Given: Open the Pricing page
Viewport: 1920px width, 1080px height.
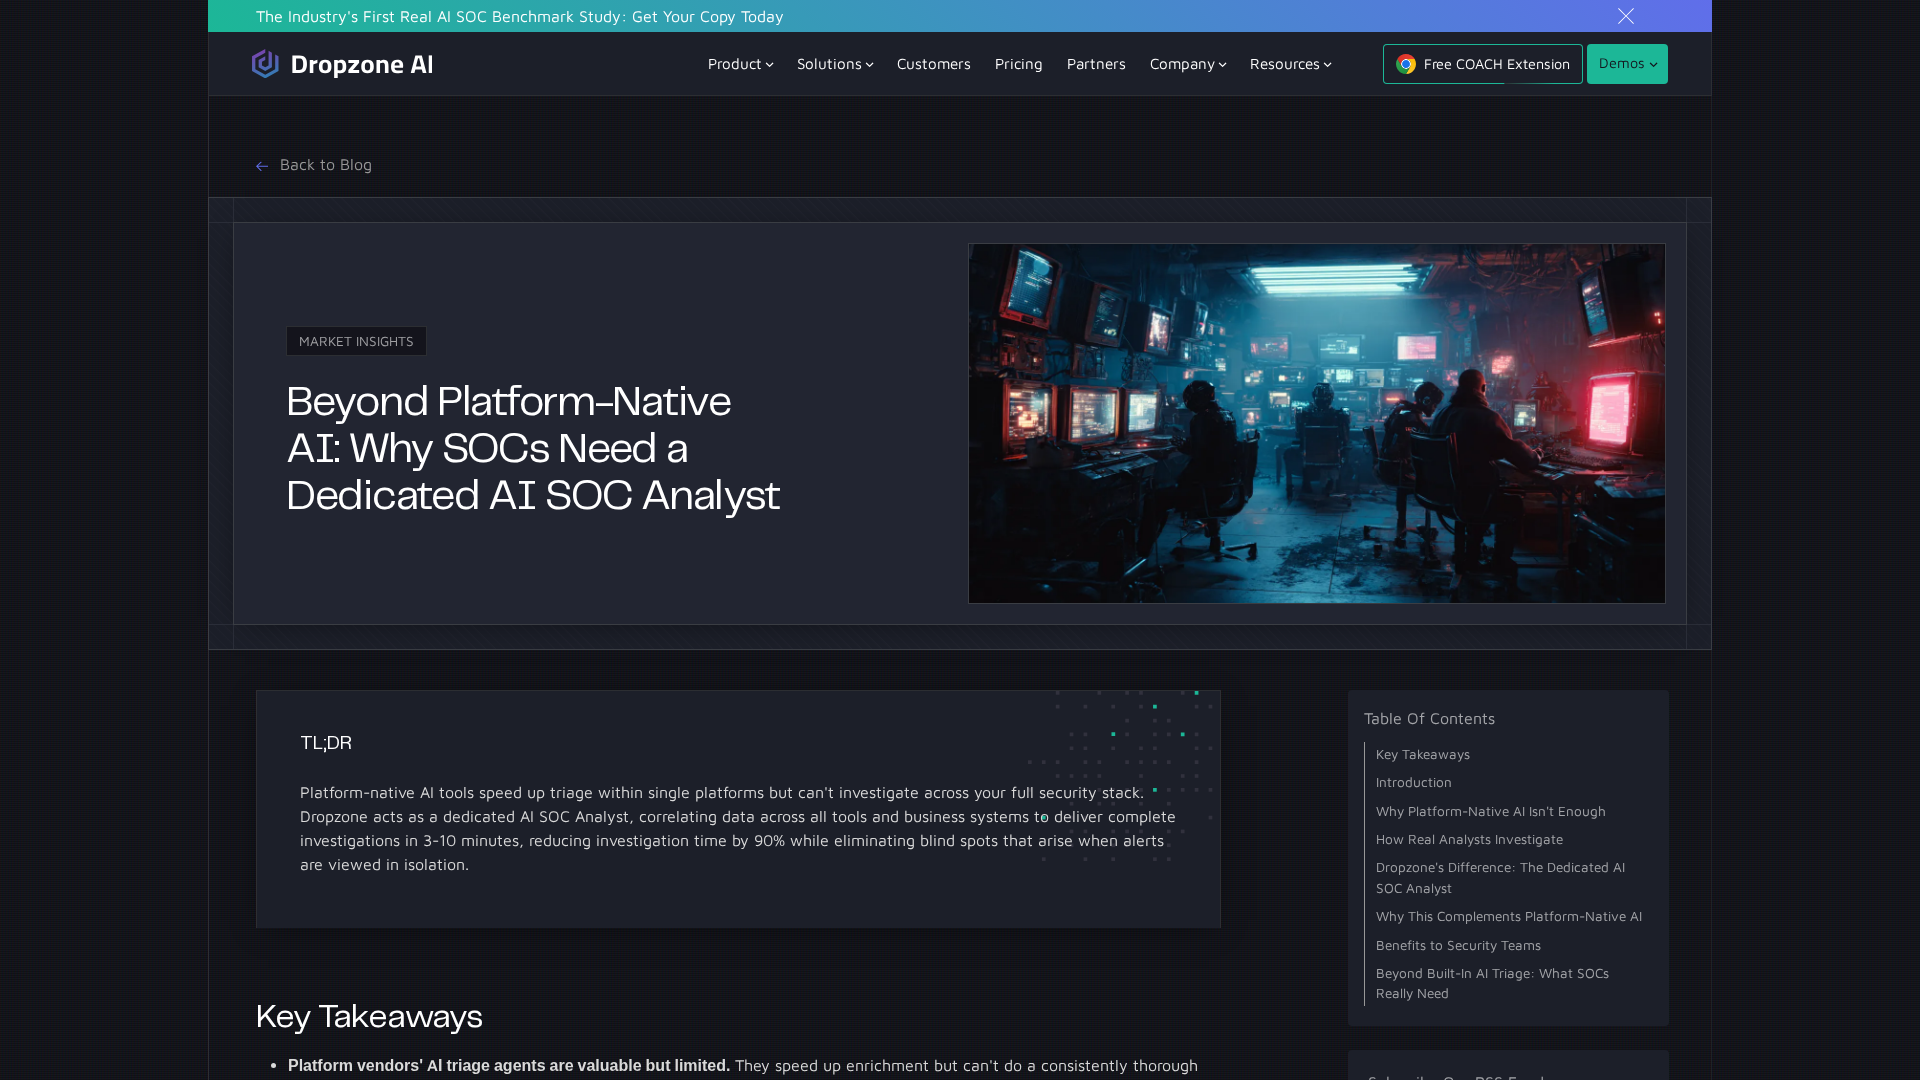Looking at the screenshot, I should click(x=1018, y=64).
